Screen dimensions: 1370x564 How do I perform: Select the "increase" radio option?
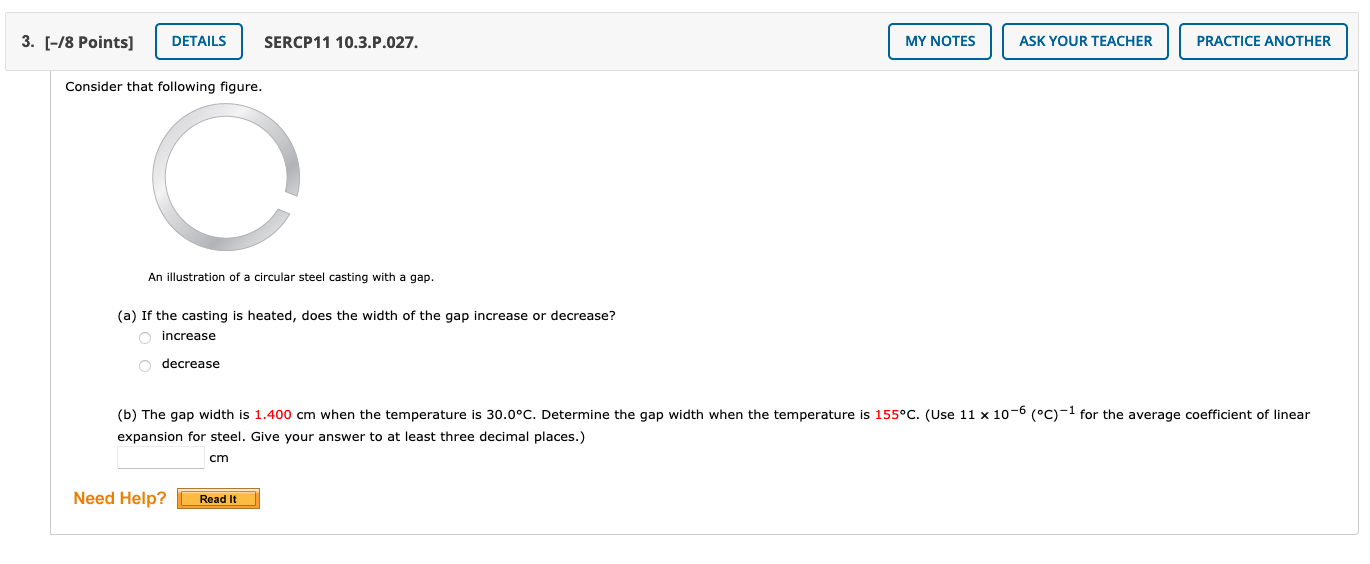[145, 337]
